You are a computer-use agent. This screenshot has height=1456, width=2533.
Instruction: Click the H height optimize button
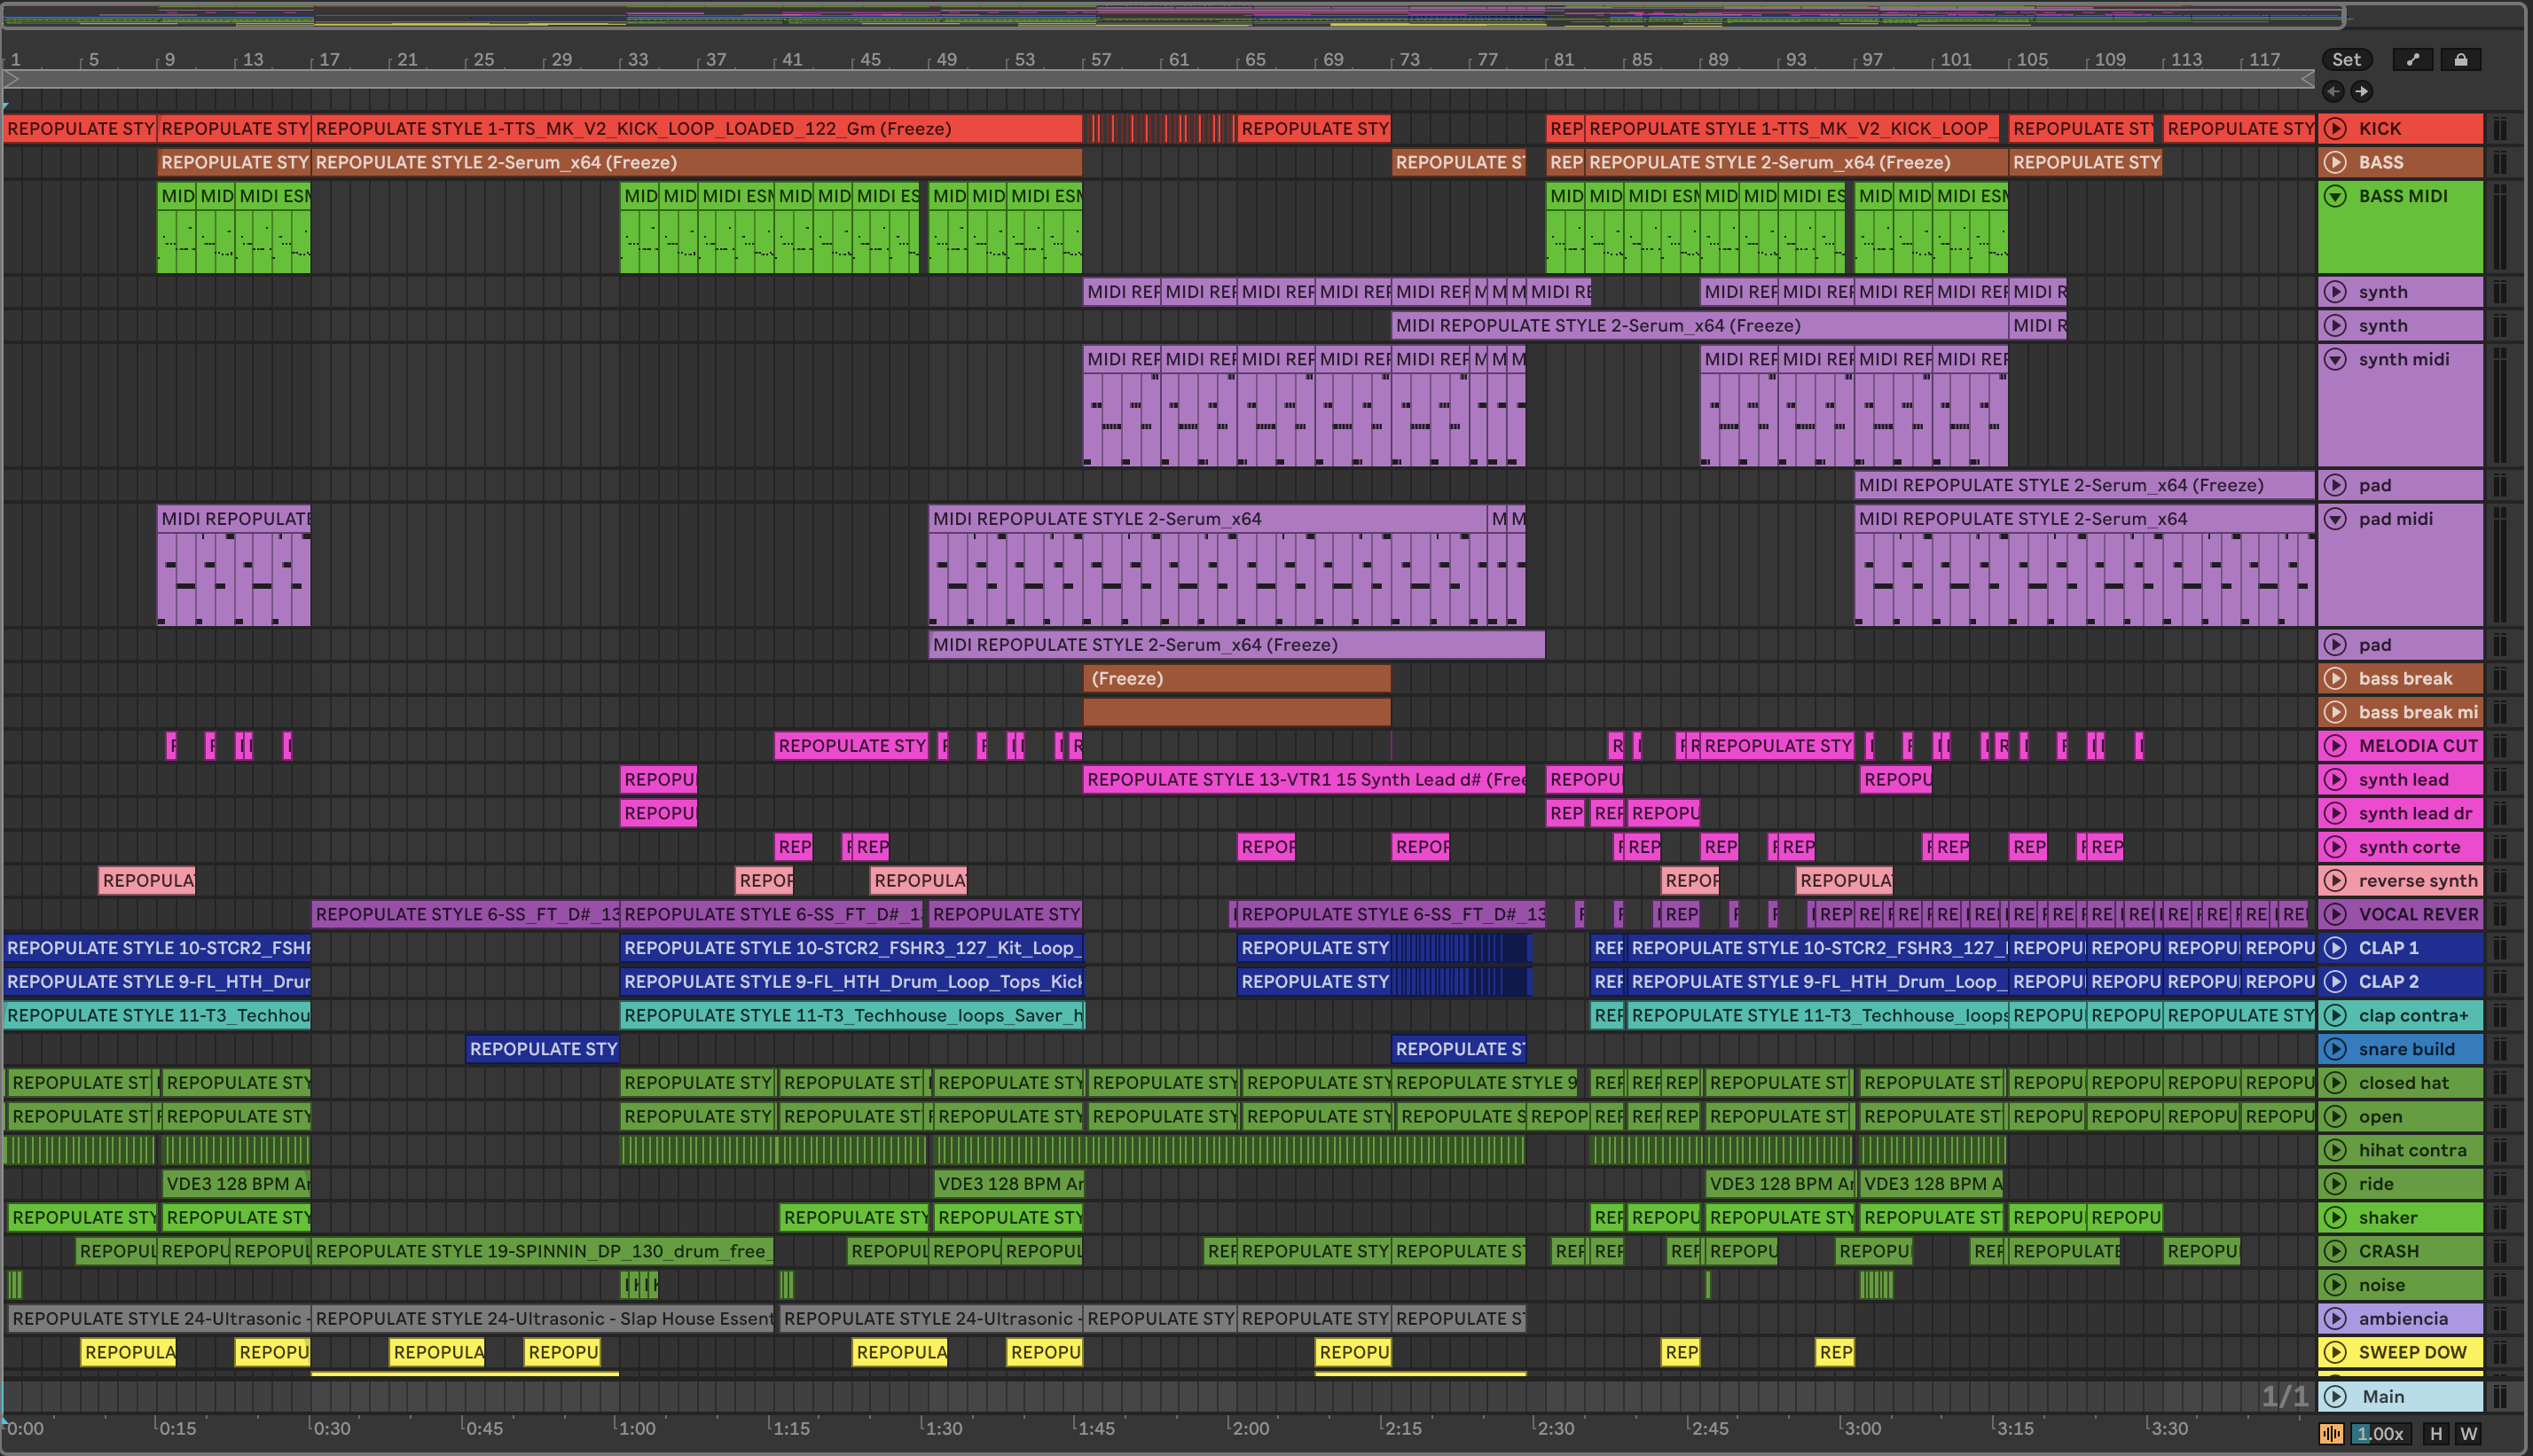click(x=2436, y=1433)
